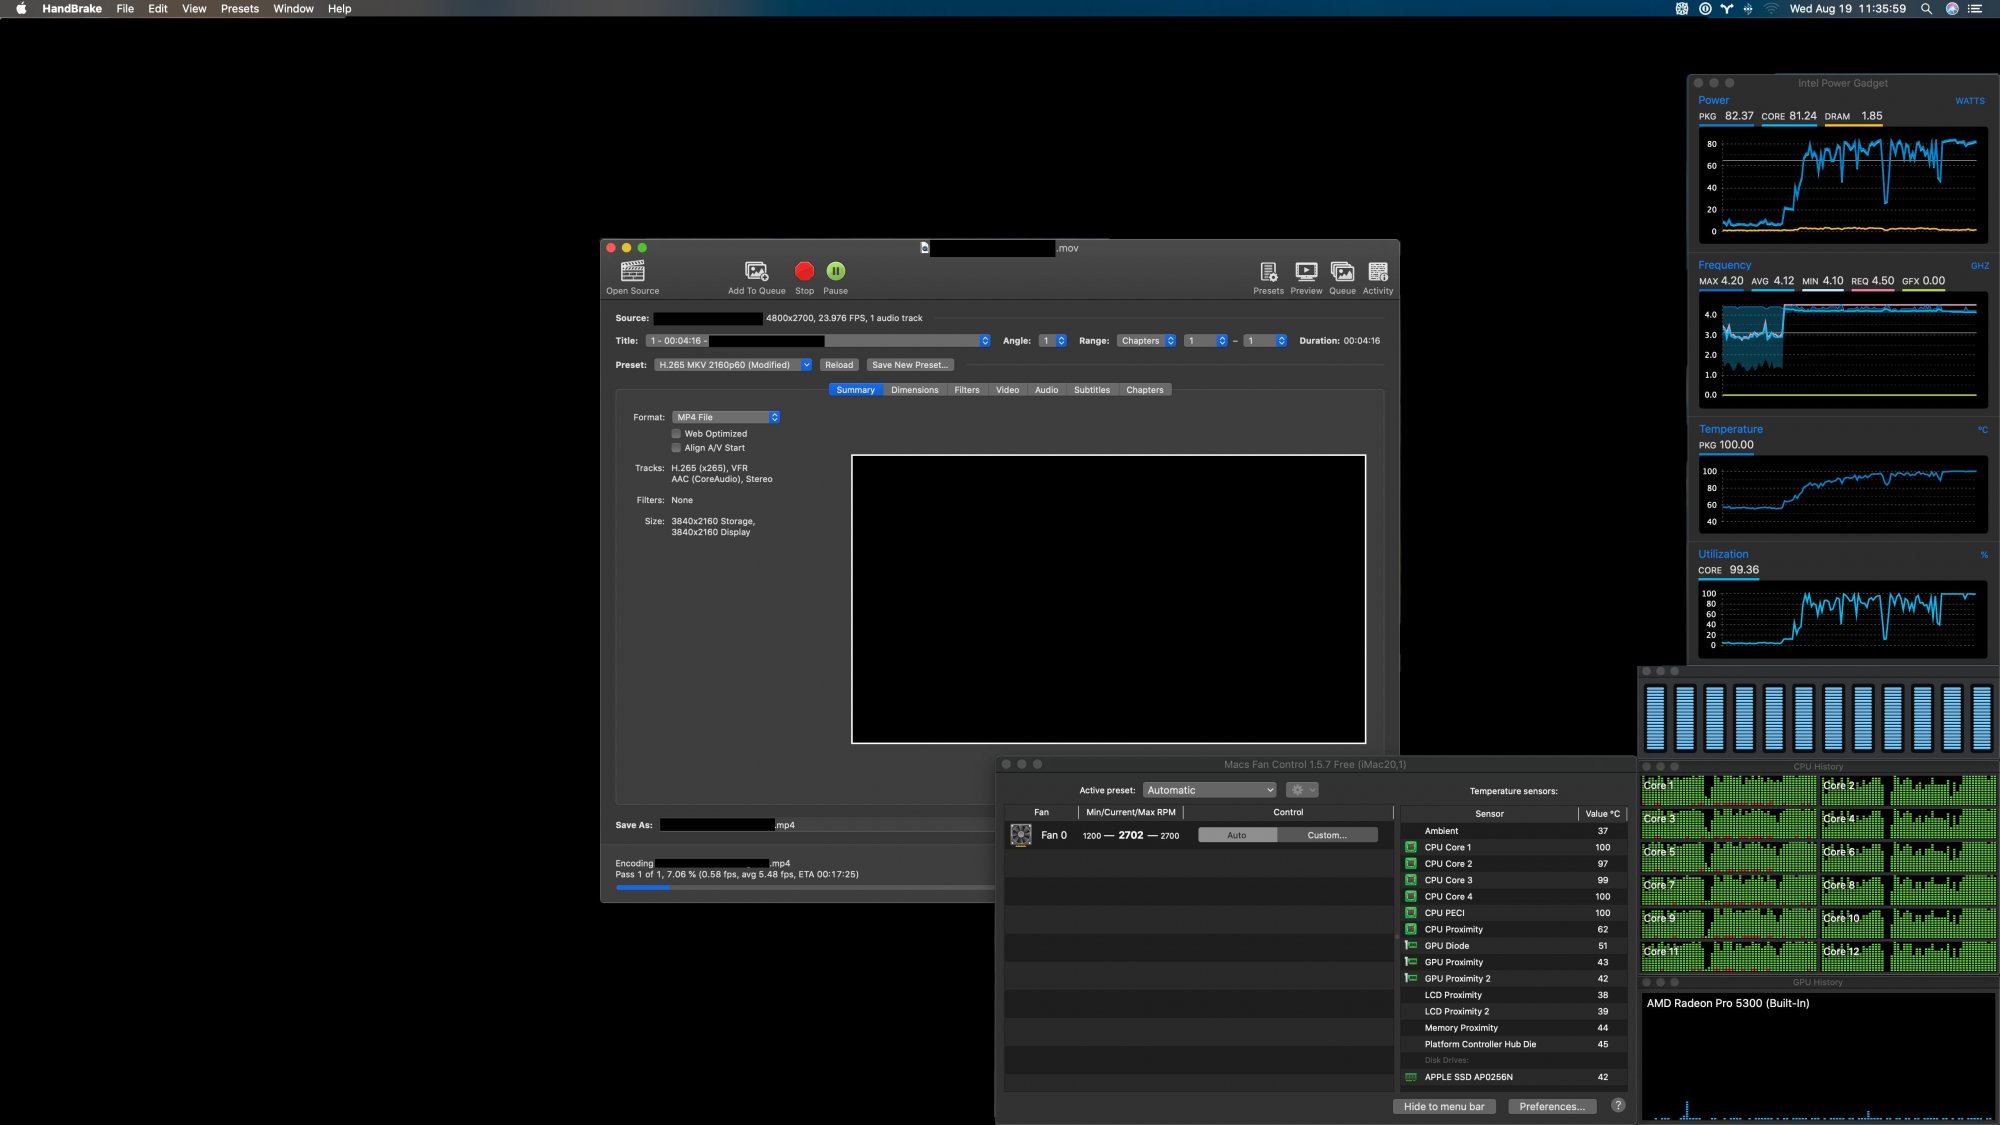2000x1125 pixels.
Task: Click the Automatic active preset dropdown
Action: point(1207,790)
